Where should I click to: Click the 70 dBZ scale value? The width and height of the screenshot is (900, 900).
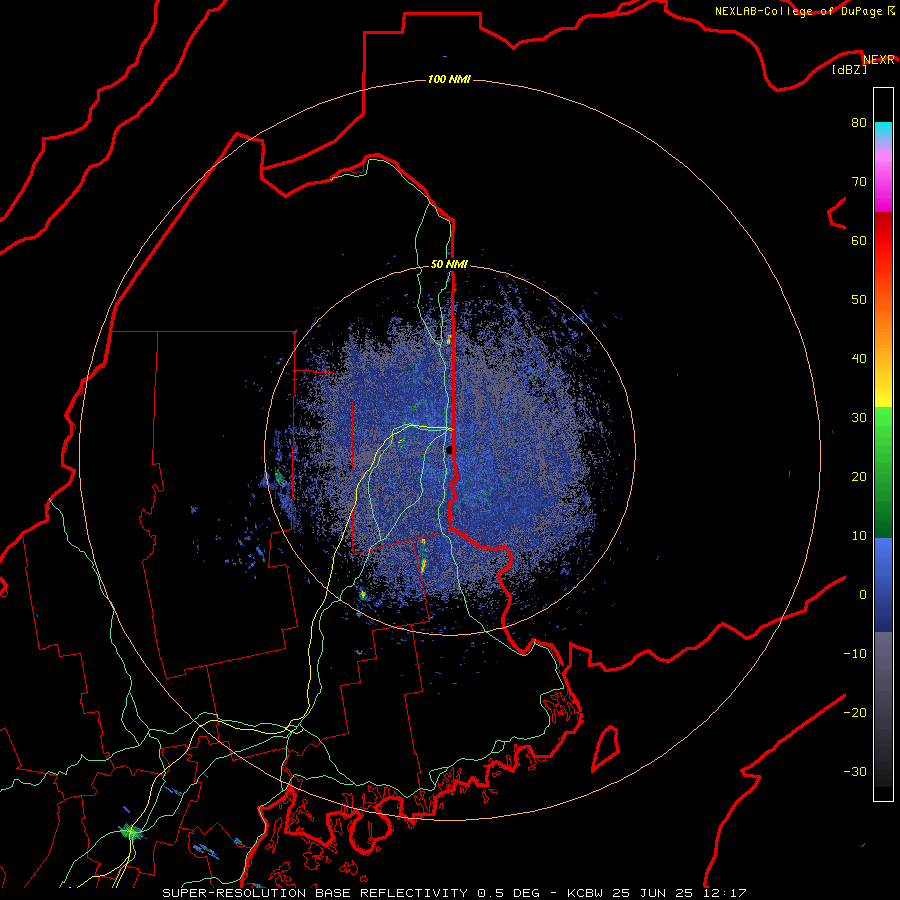click(x=859, y=181)
